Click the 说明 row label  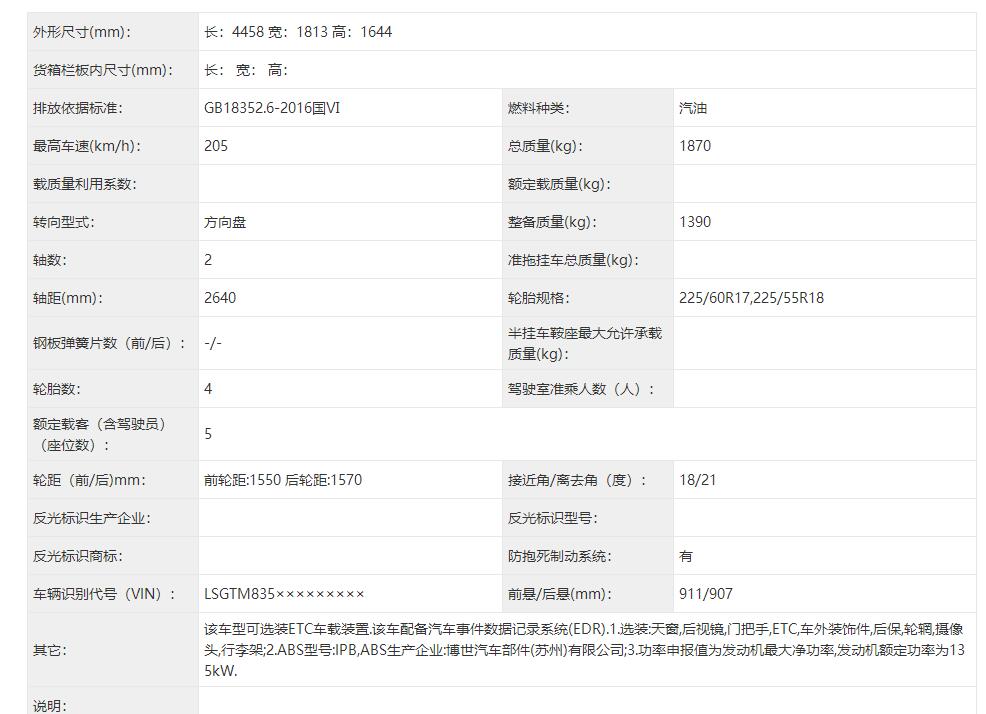(x=49, y=706)
